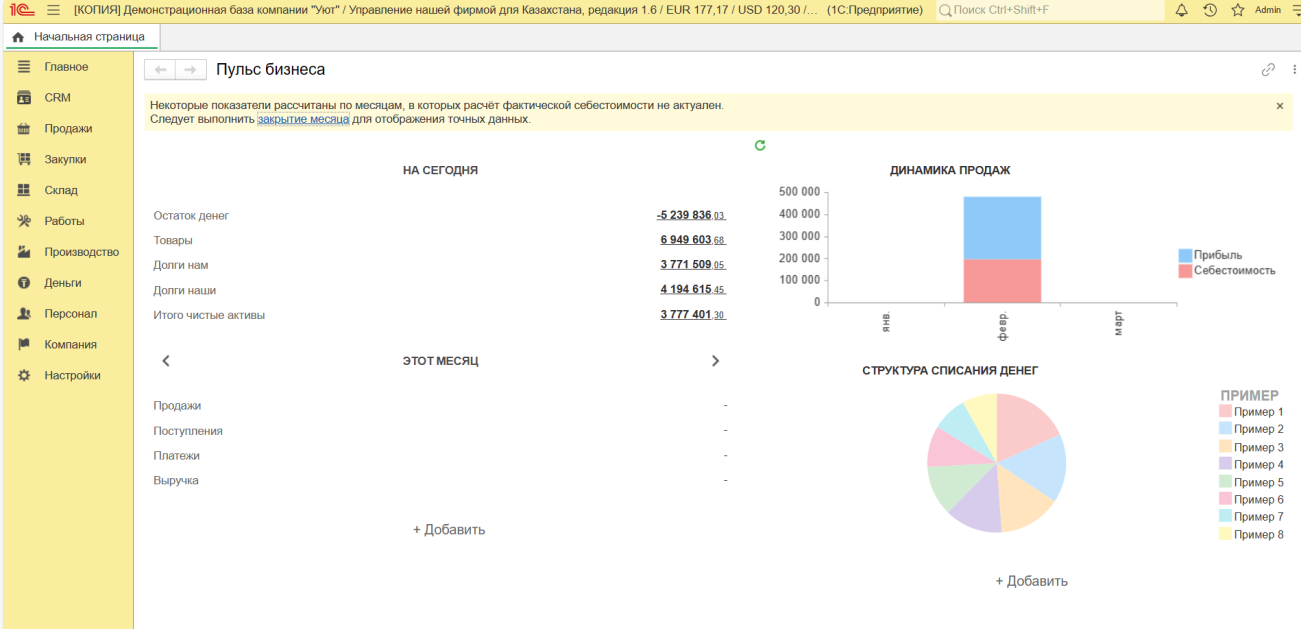Open the hamburger main menu icon
Image resolution: width=1301 pixels, height=629 pixels.
54,10
